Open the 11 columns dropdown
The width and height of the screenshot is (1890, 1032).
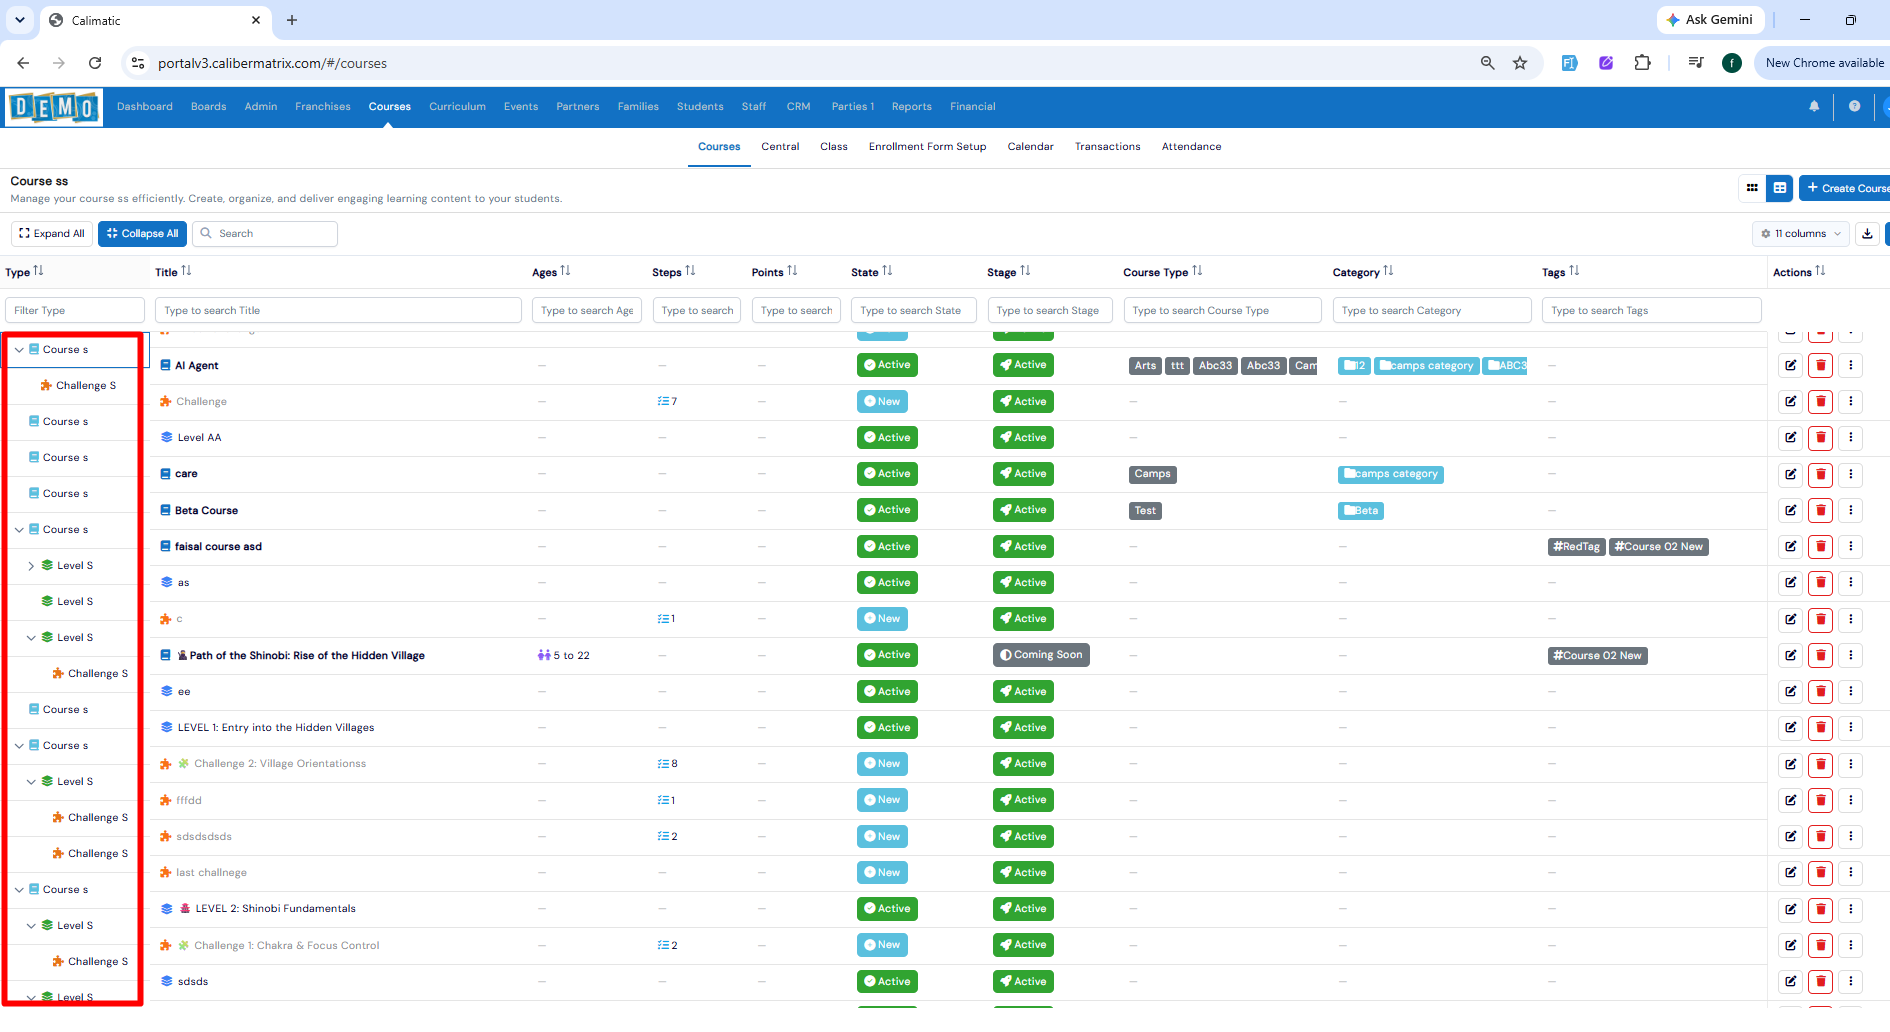(x=1801, y=234)
